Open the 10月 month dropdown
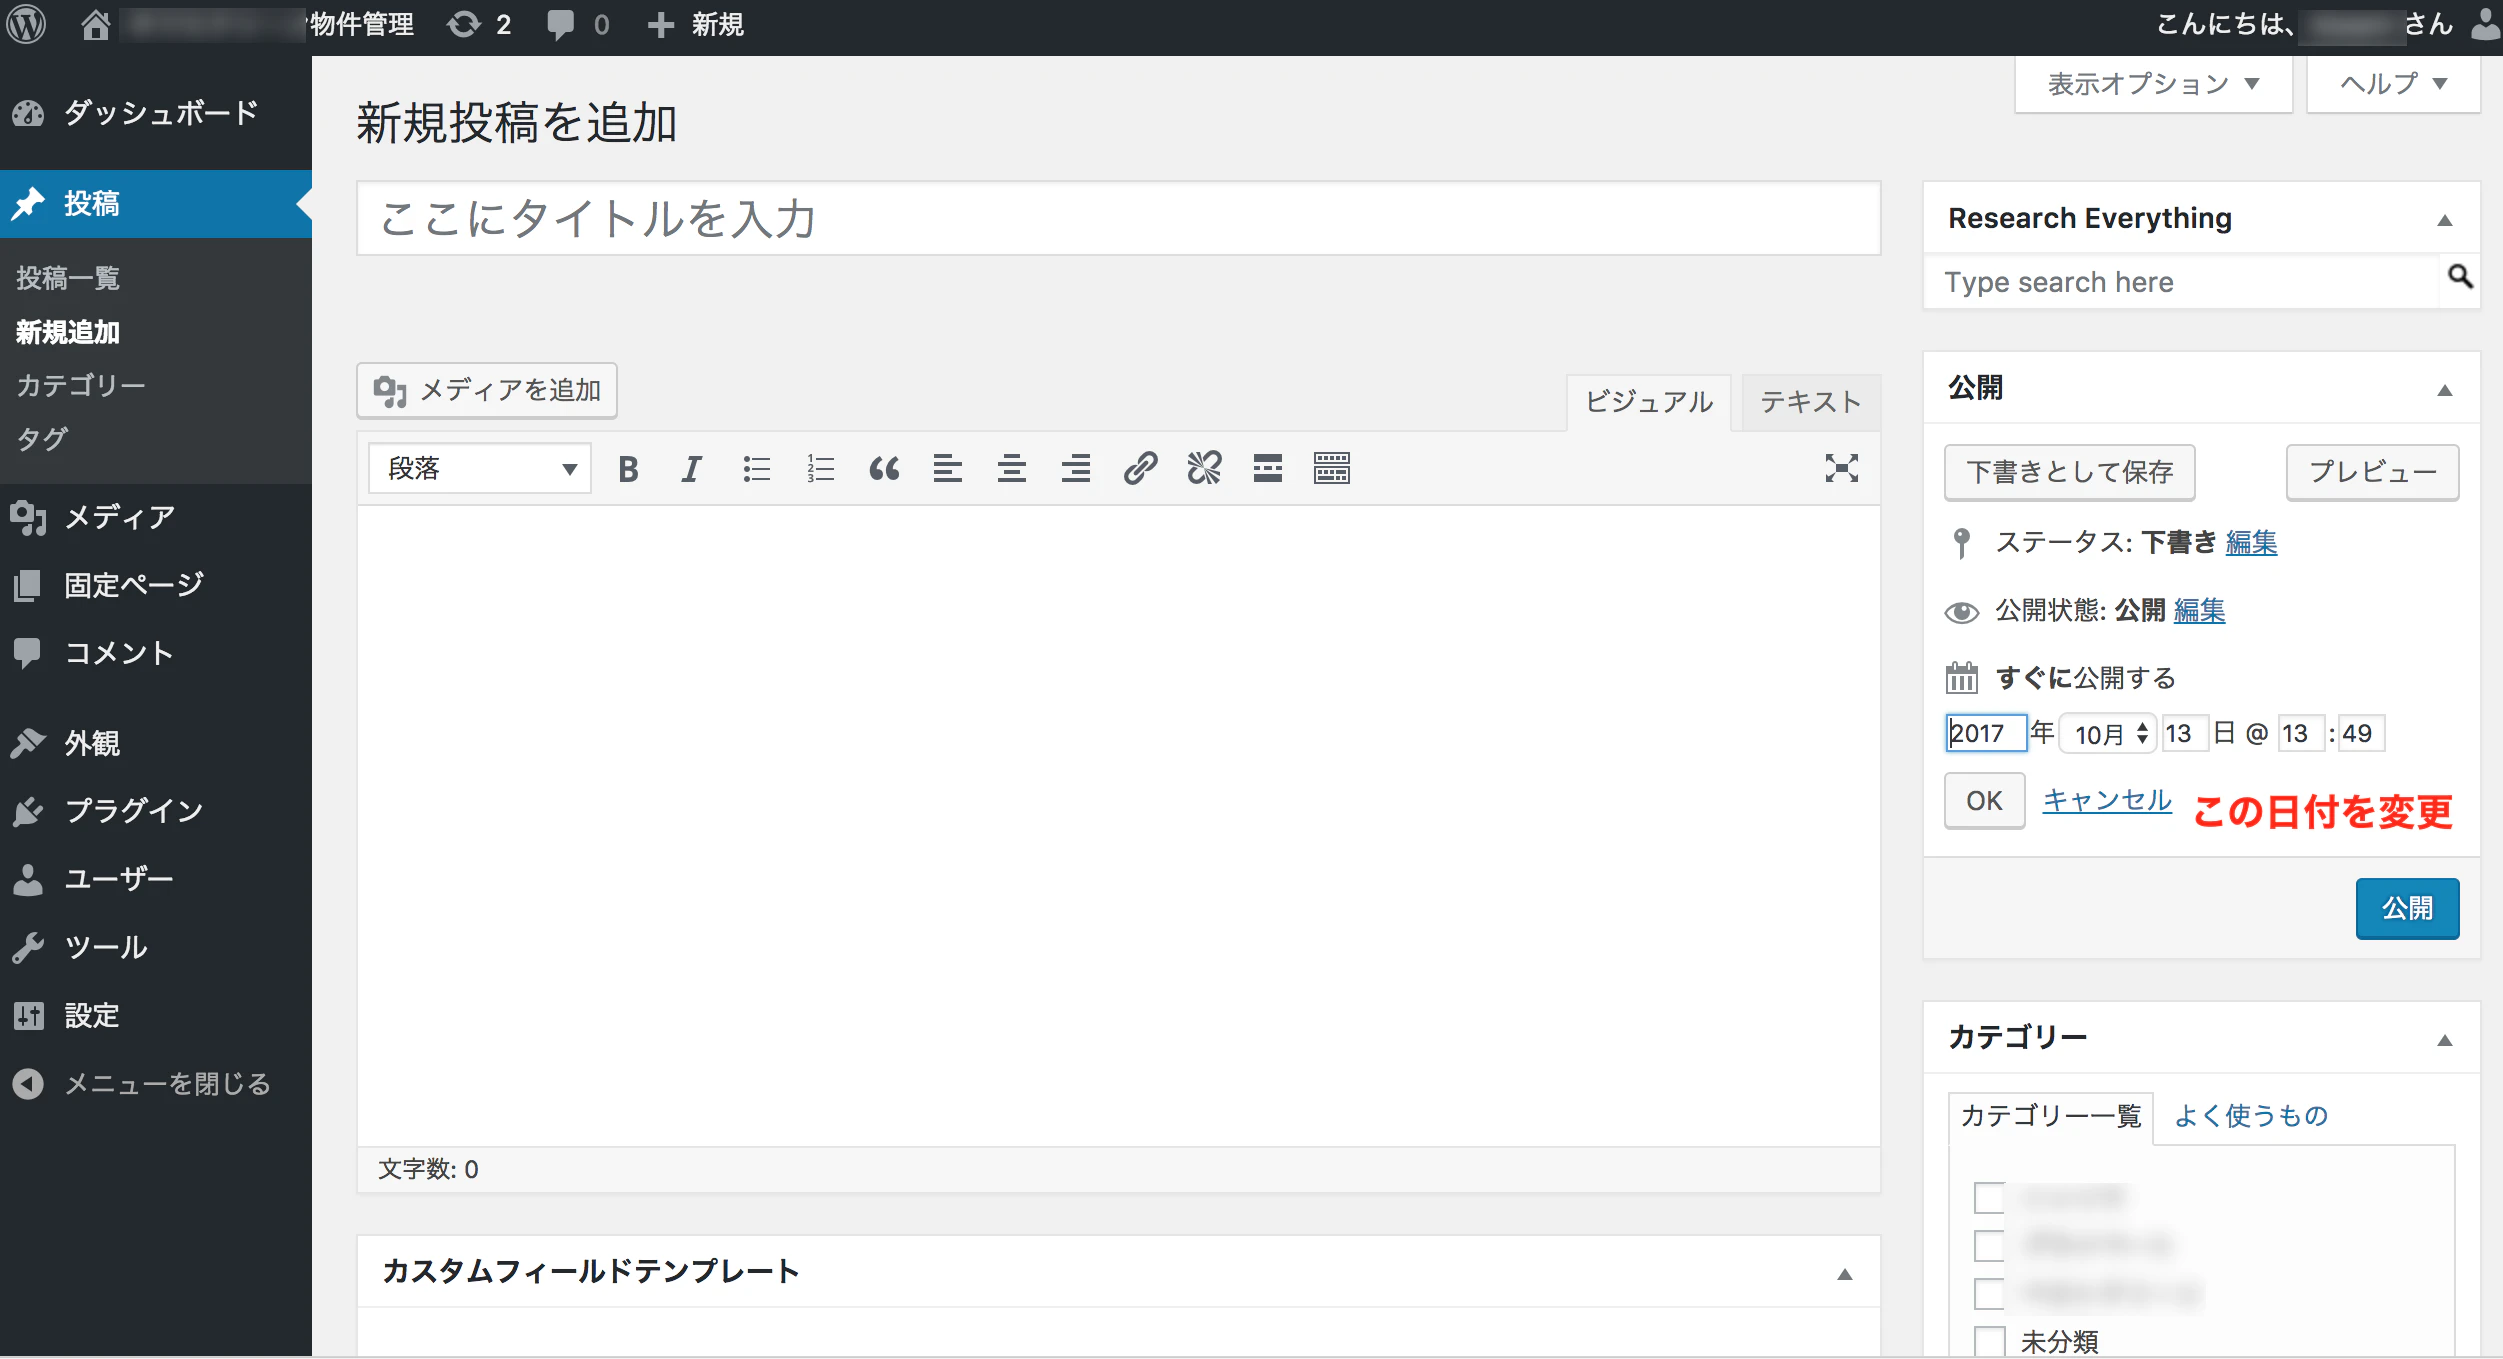2503x1359 pixels. tap(2108, 733)
